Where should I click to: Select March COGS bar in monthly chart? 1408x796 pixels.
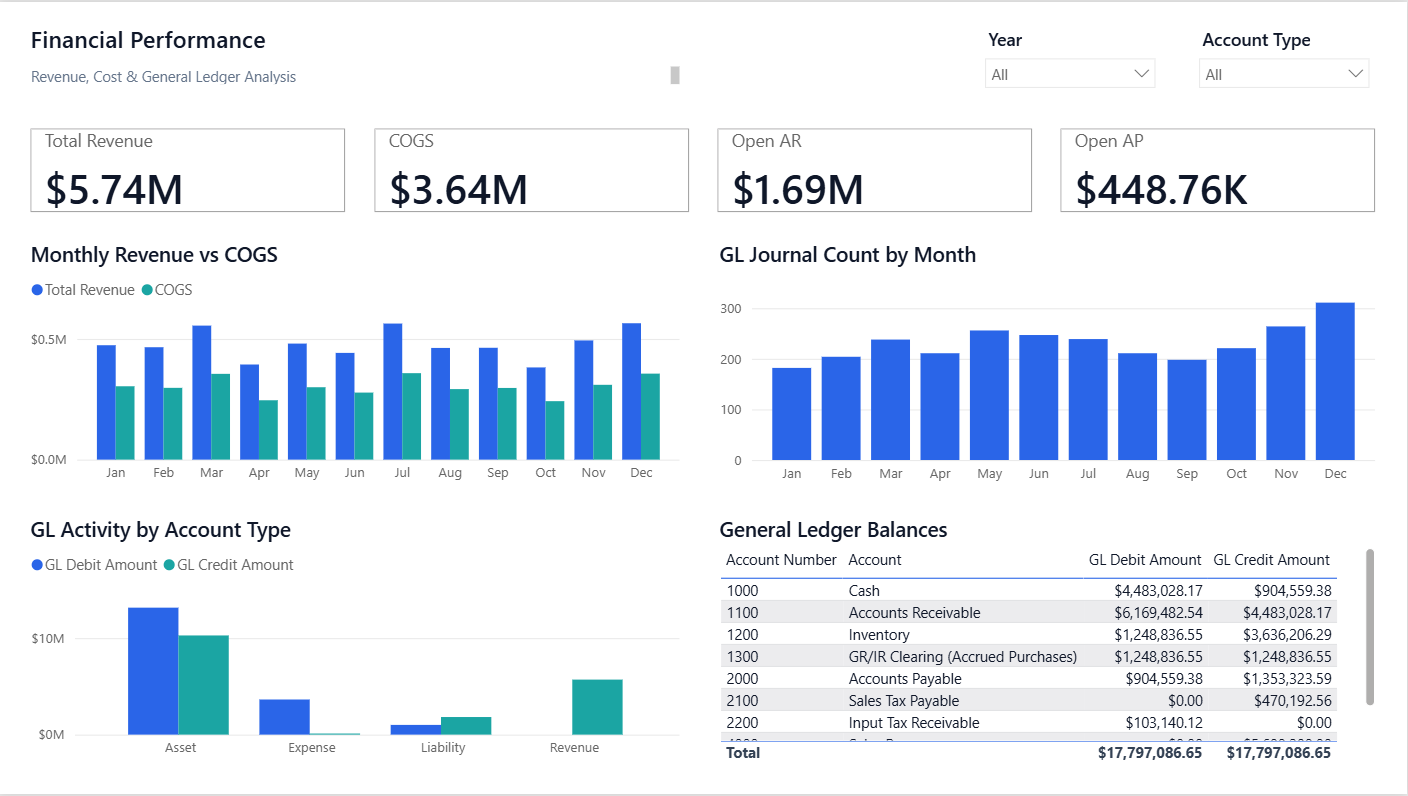pyautogui.click(x=220, y=417)
